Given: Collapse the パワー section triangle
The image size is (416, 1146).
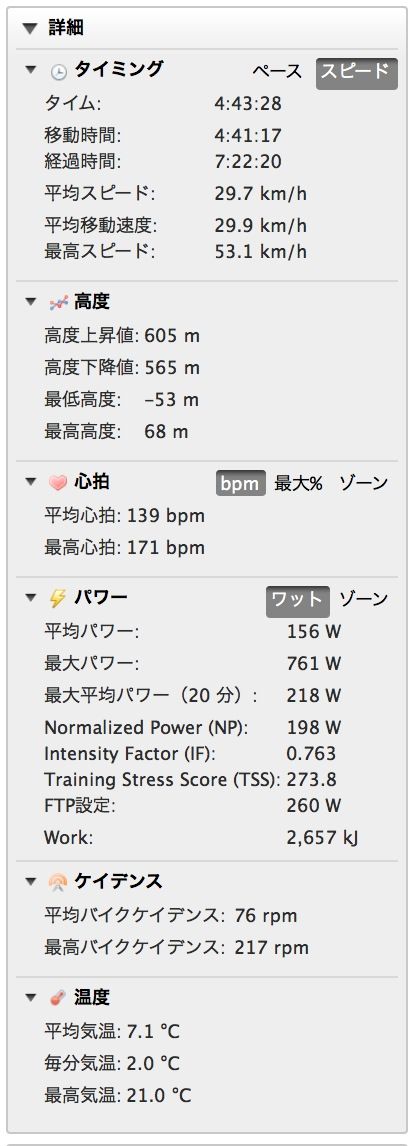Looking at the screenshot, I should (x=31, y=597).
